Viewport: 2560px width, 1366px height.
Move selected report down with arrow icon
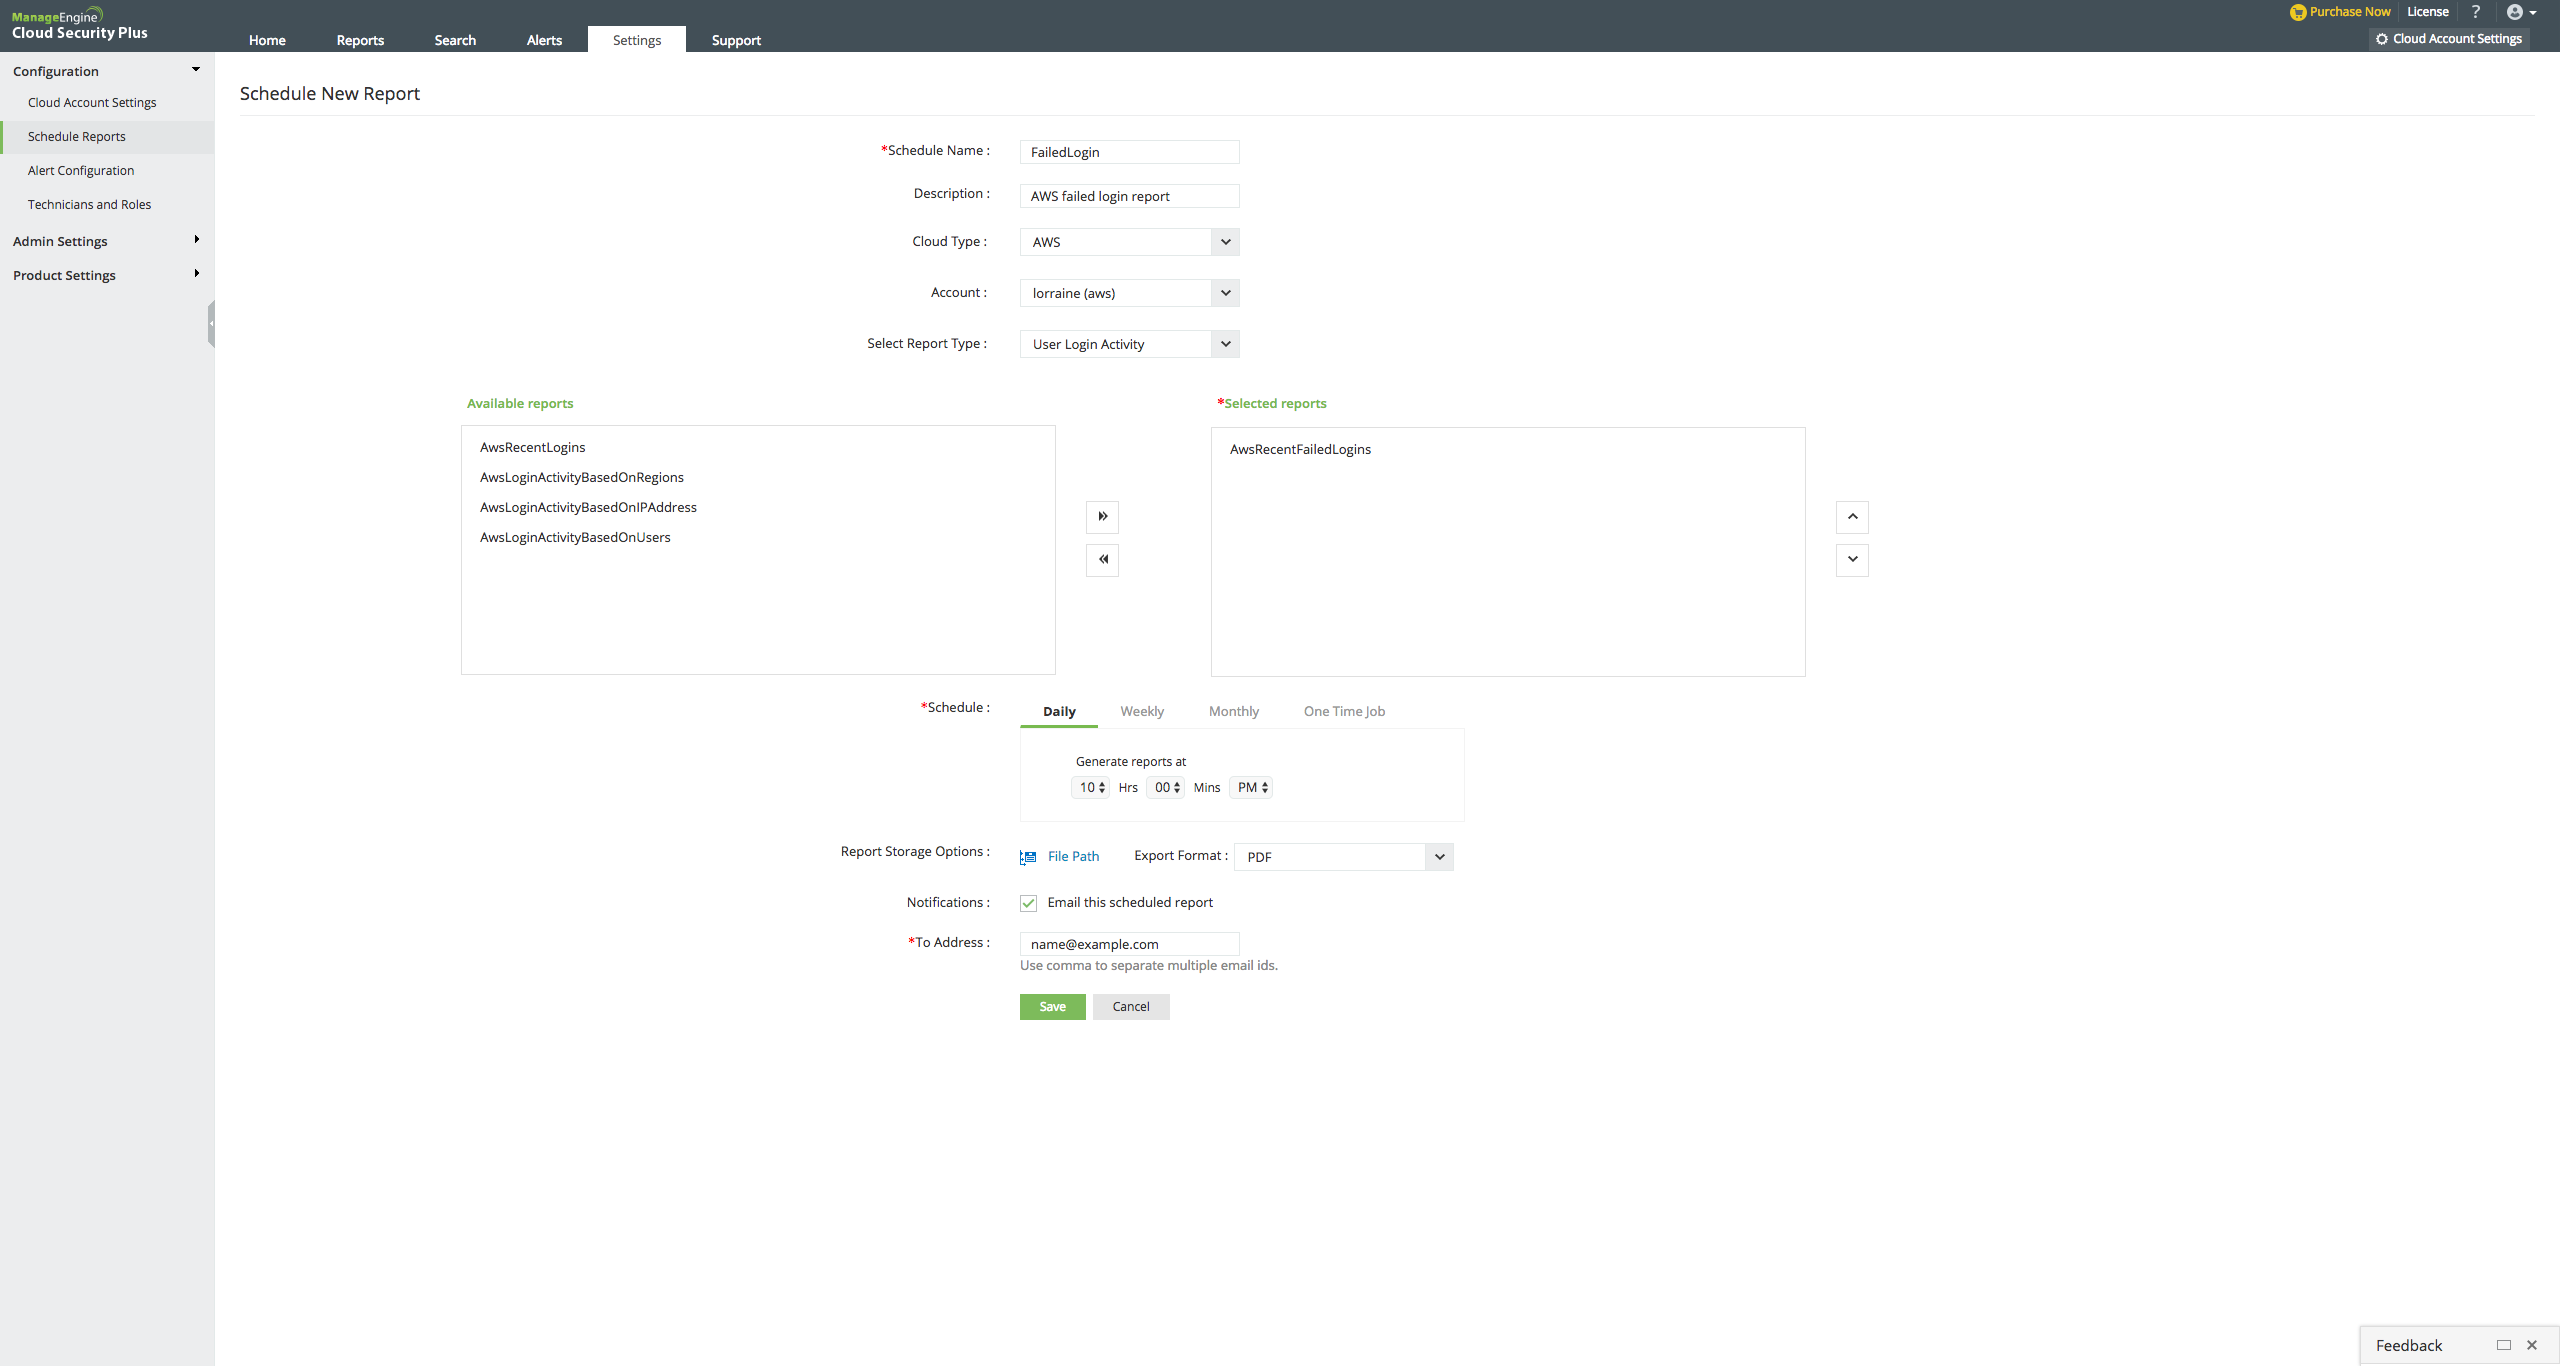coord(1852,560)
